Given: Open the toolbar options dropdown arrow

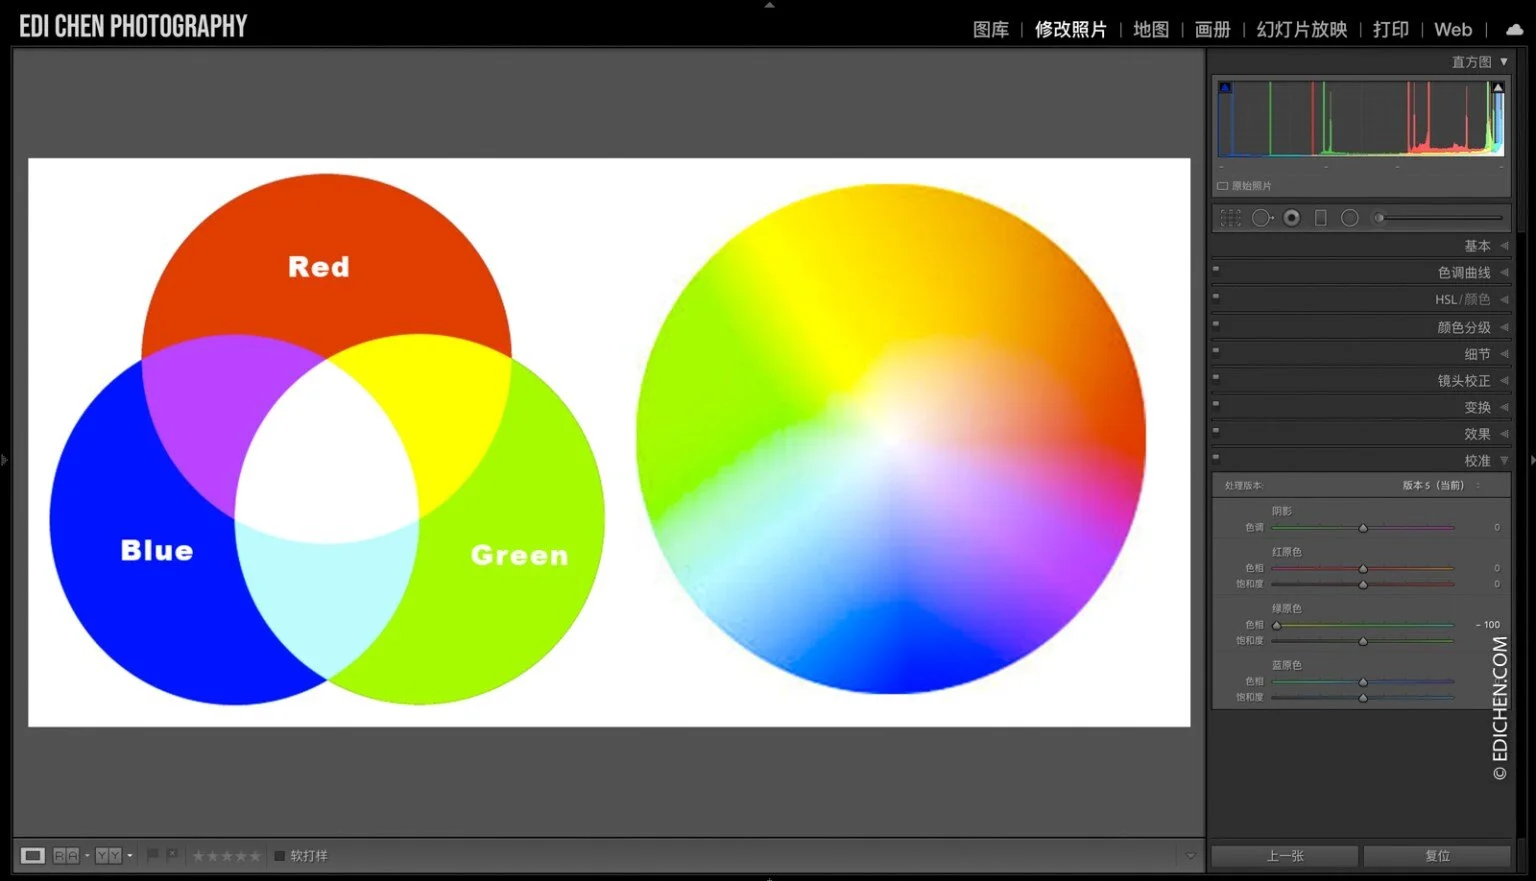Looking at the screenshot, I should pyautogui.click(x=1190, y=856).
